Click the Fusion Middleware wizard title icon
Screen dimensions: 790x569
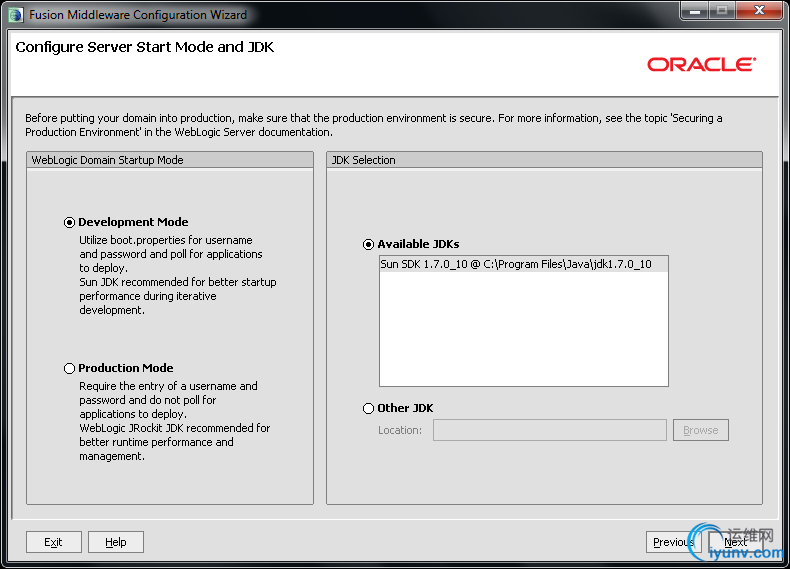(x=16, y=15)
